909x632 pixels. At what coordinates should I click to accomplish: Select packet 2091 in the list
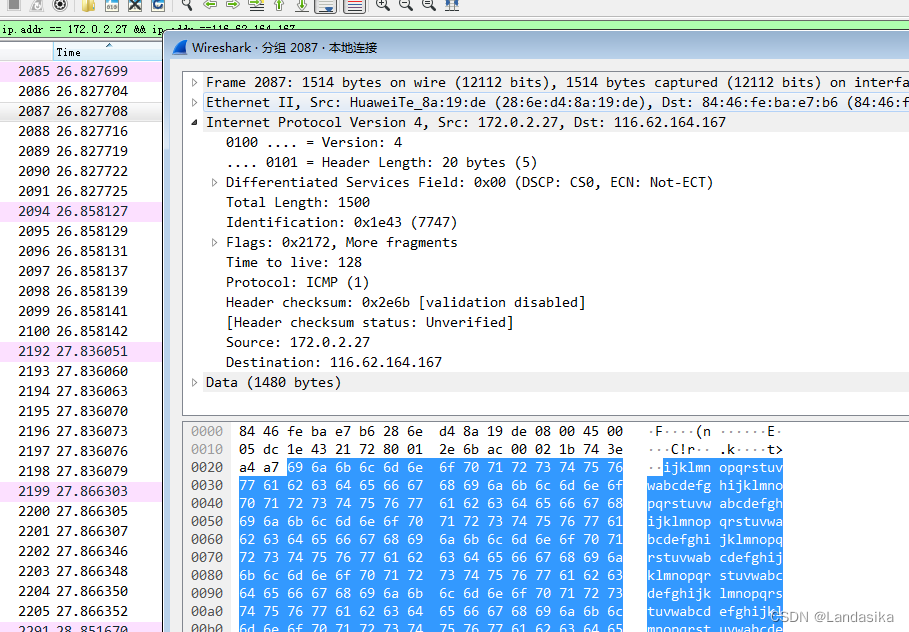click(81, 191)
